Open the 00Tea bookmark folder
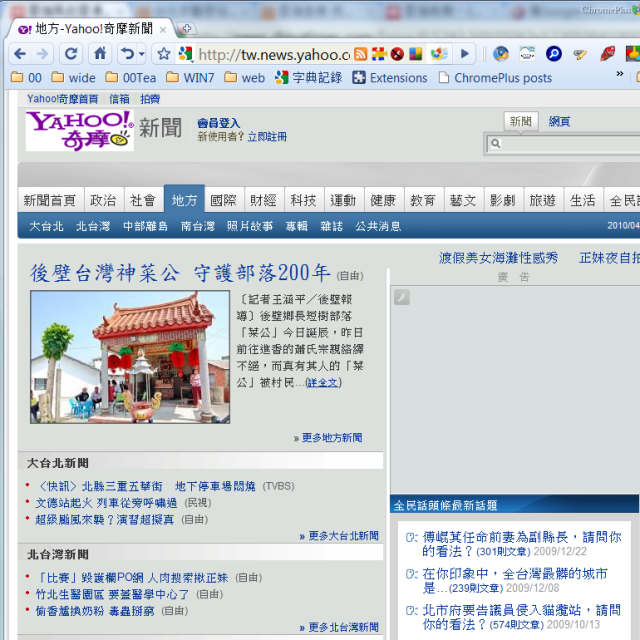Viewport: 640px width, 640px height. click(x=131, y=78)
